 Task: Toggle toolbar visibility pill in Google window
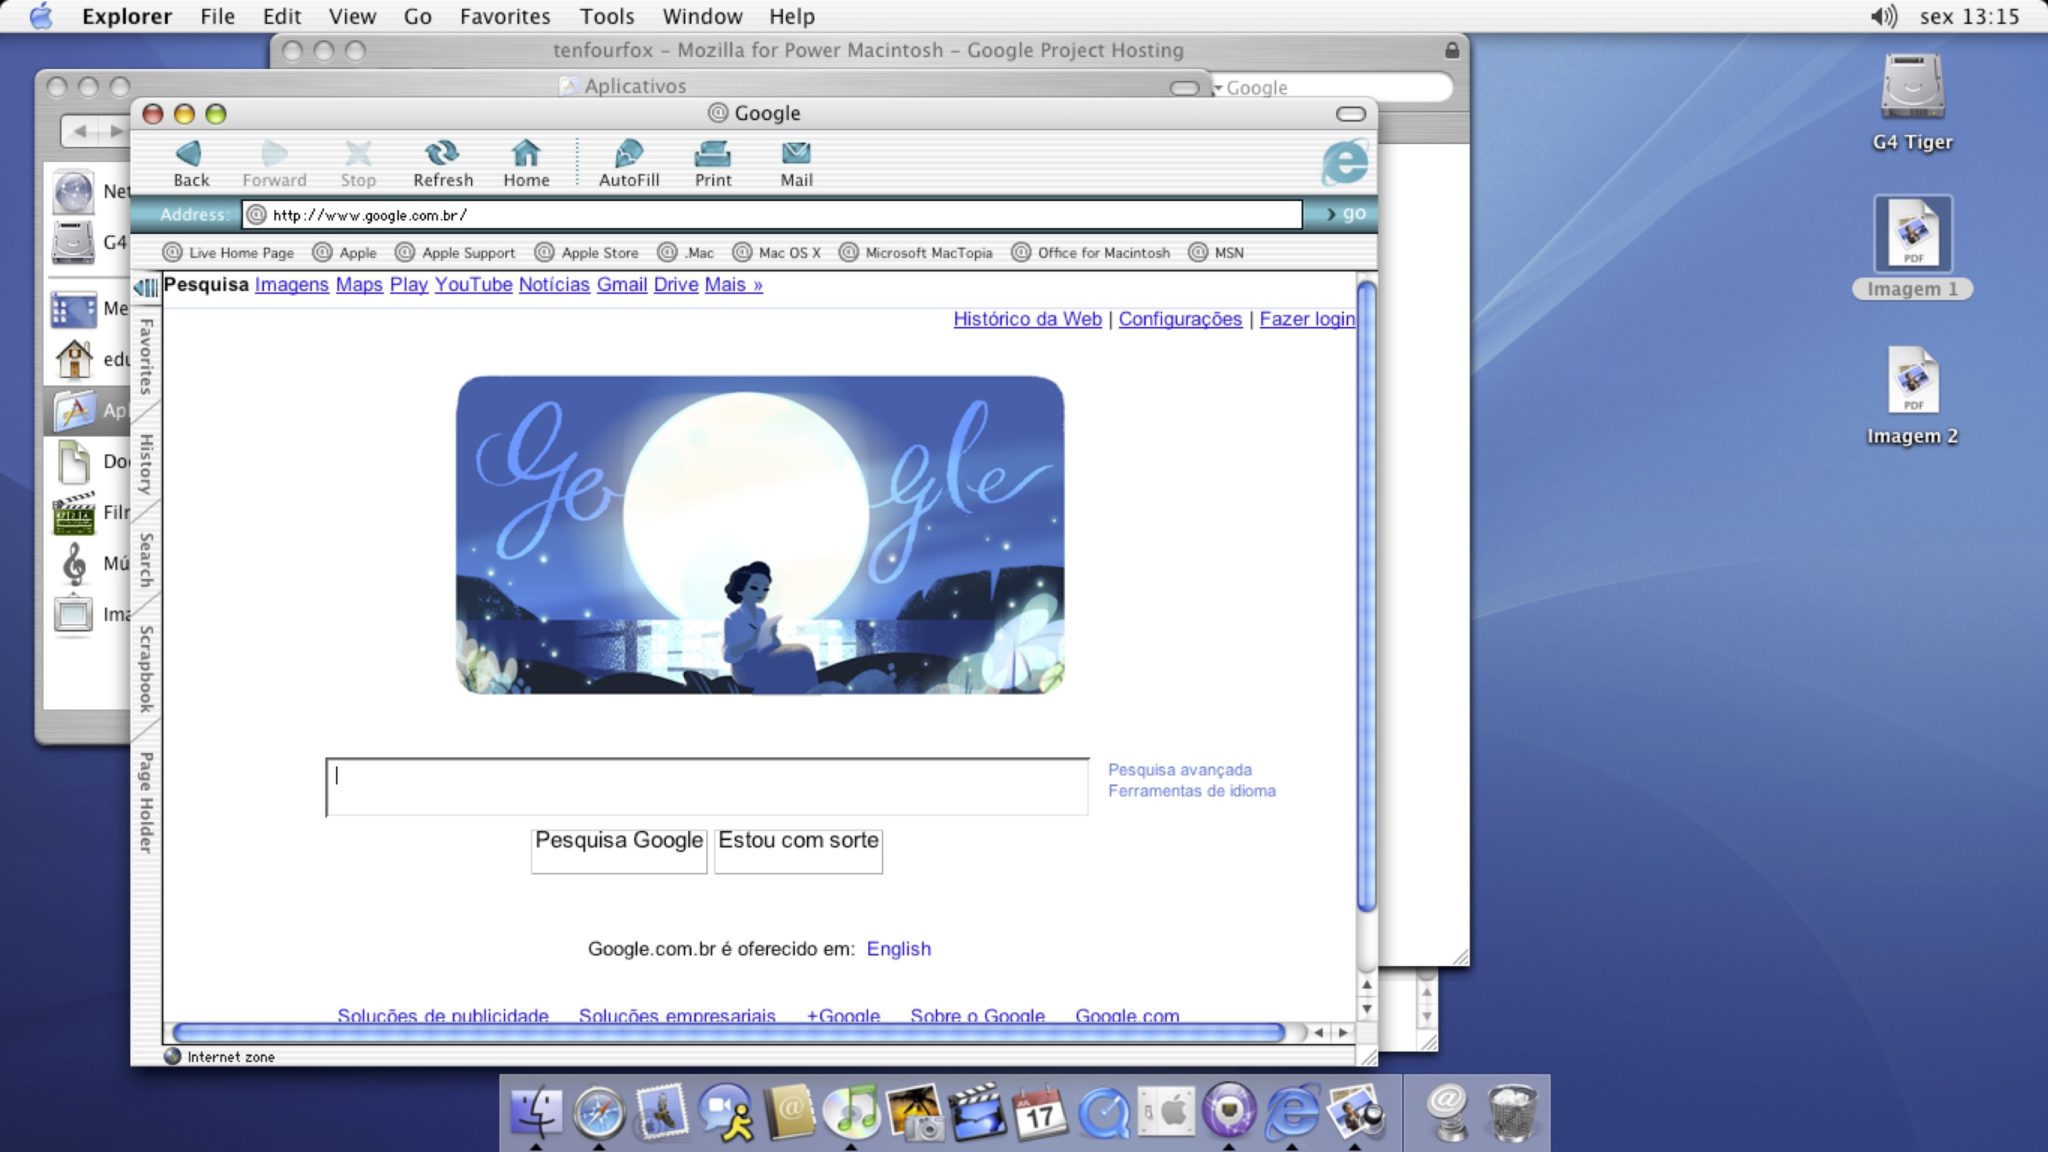(x=1350, y=114)
